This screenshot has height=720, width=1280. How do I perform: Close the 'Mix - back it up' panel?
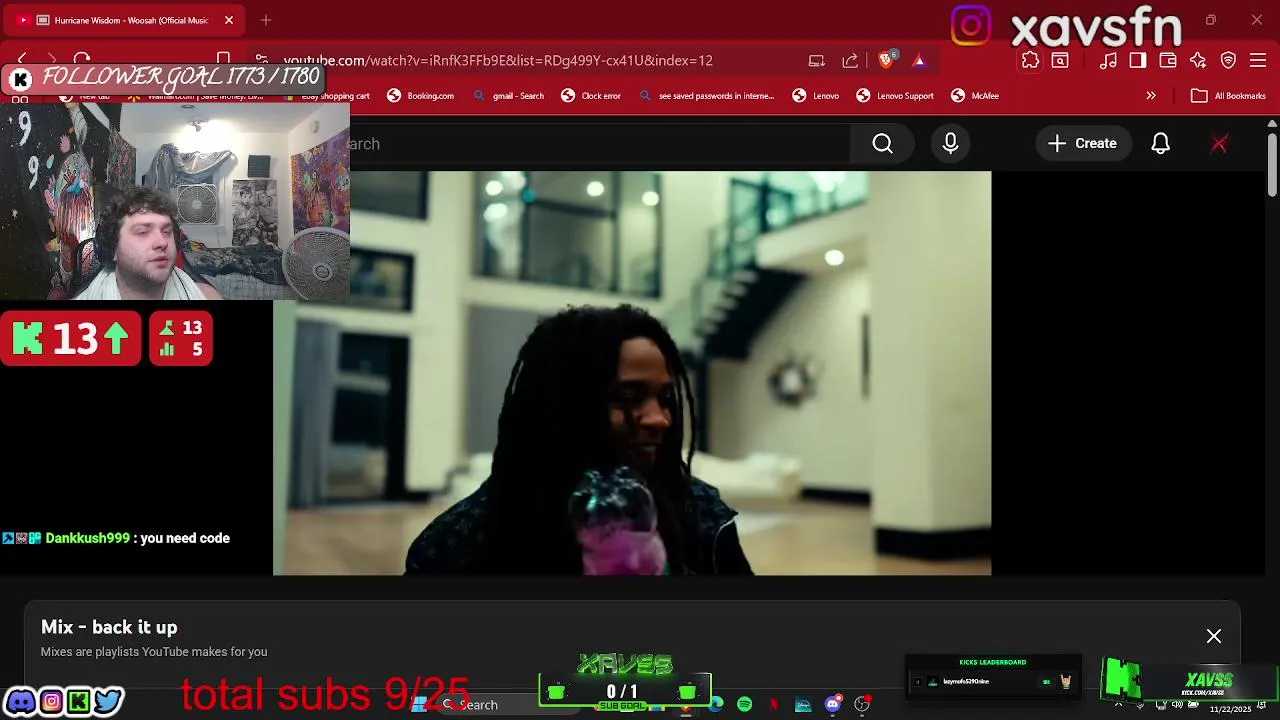point(1213,636)
